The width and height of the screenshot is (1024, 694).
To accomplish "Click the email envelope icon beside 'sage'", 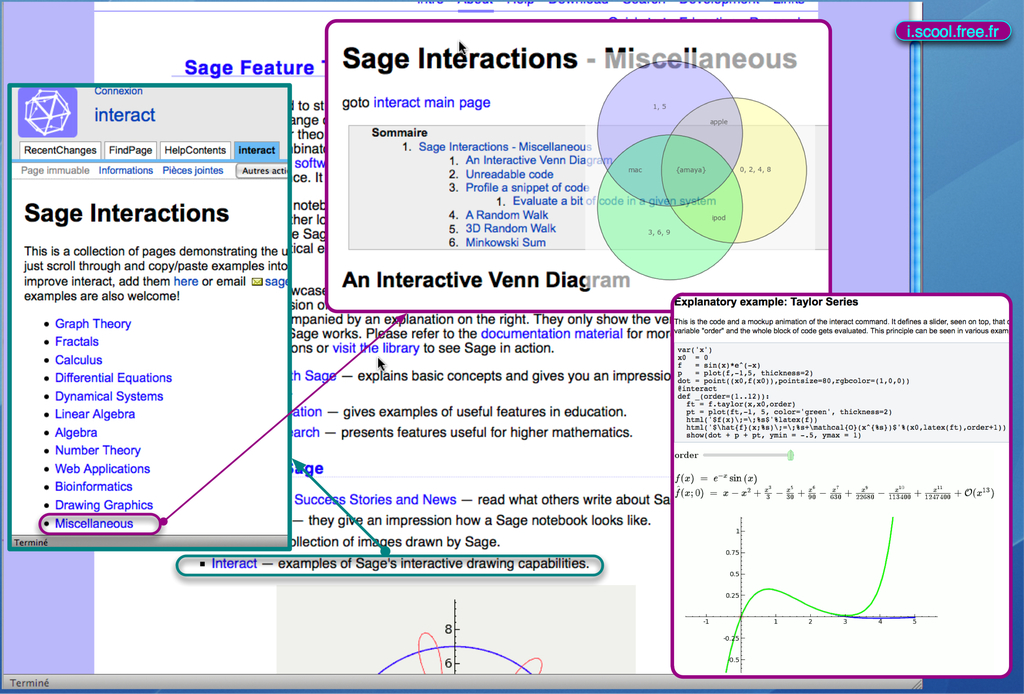I will [257, 282].
